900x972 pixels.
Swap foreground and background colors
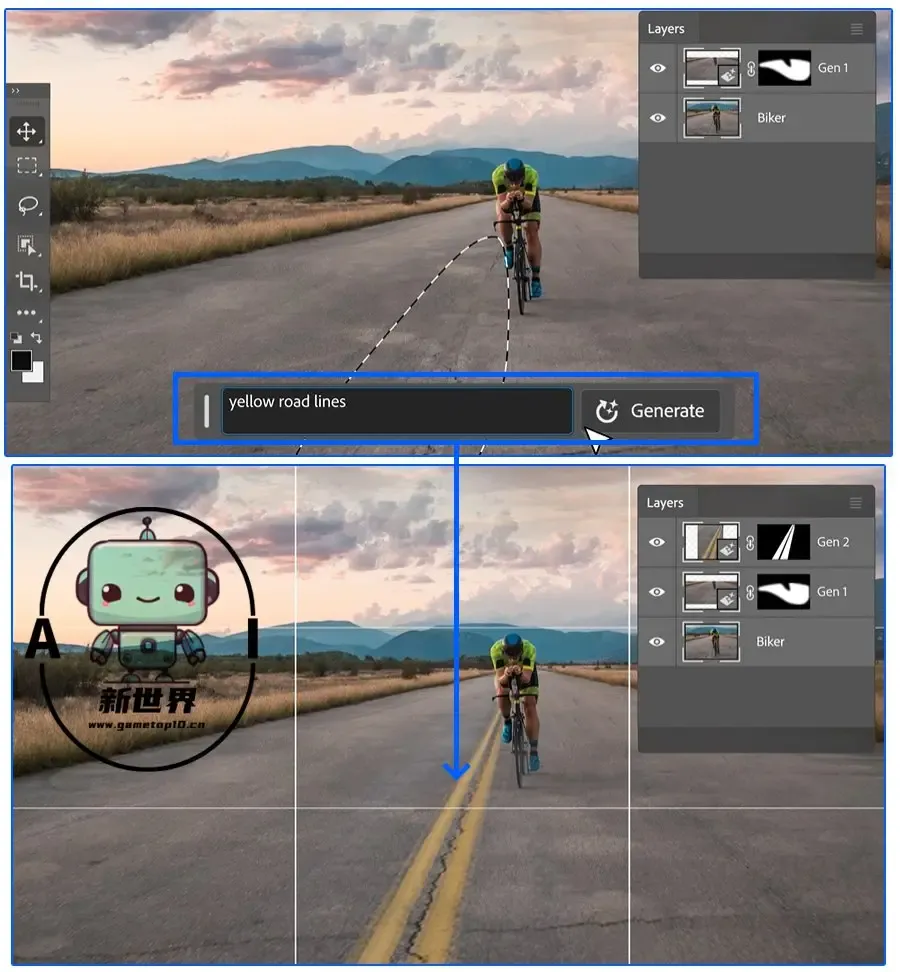37,338
